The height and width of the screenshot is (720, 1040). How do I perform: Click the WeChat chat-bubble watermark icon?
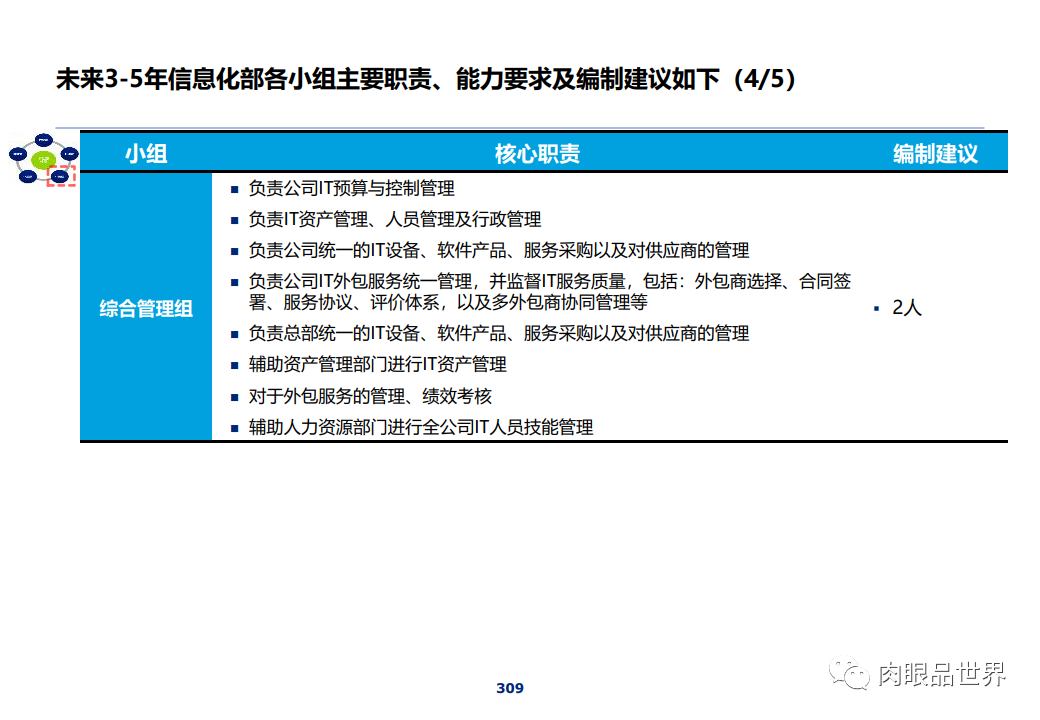[x=852, y=676]
